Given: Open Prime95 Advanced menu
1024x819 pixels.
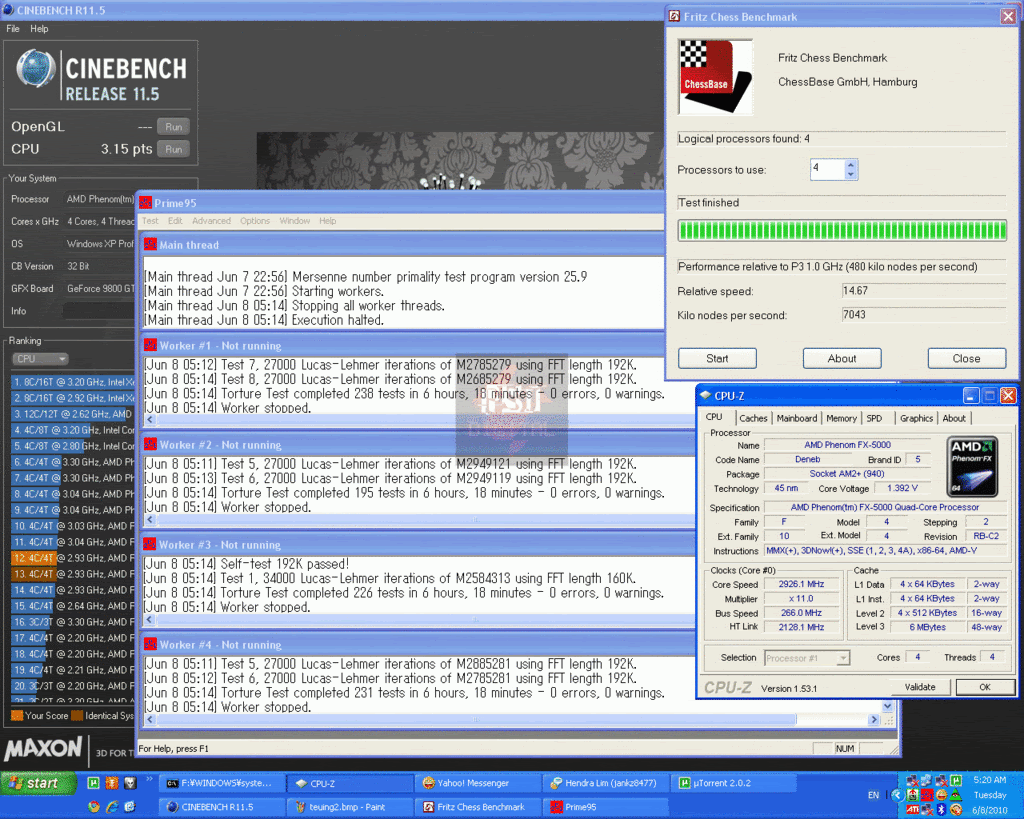Looking at the screenshot, I should pyautogui.click(x=212, y=221).
